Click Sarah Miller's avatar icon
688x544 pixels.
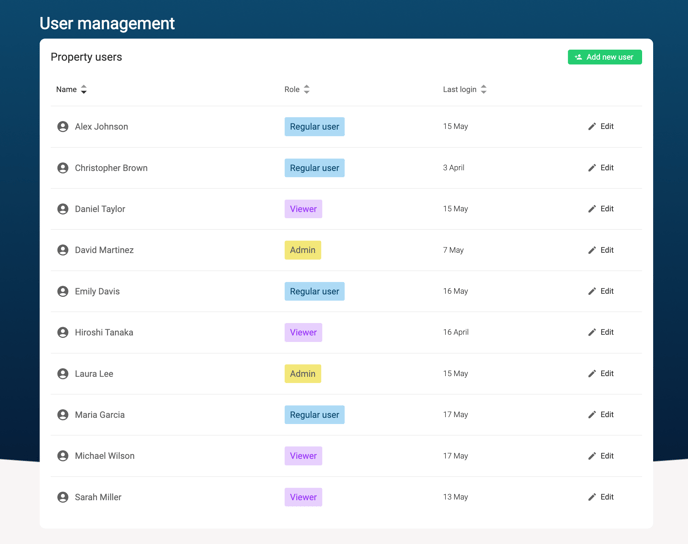(x=63, y=497)
